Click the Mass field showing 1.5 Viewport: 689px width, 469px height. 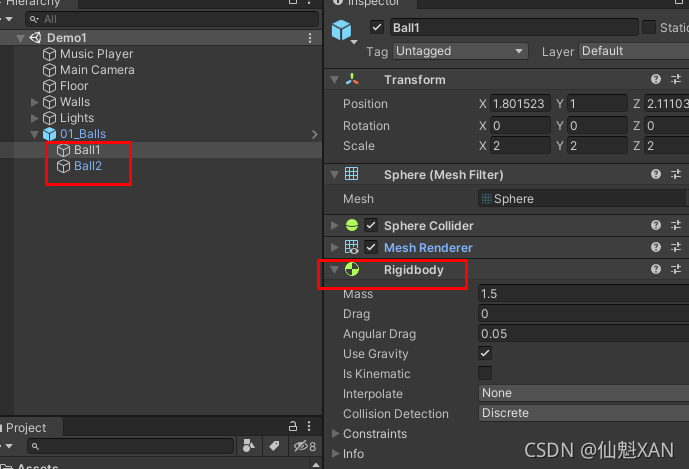coord(584,294)
